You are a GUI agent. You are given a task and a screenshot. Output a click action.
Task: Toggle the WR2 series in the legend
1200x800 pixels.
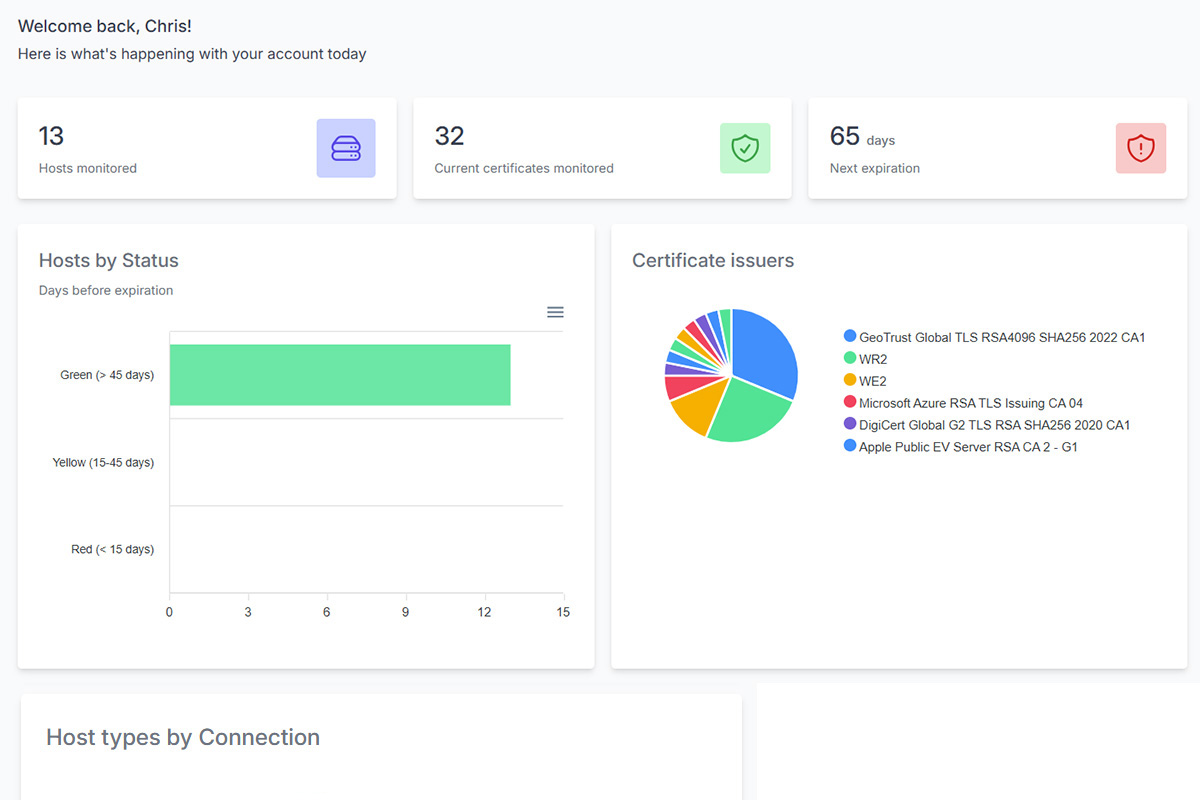(874, 359)
